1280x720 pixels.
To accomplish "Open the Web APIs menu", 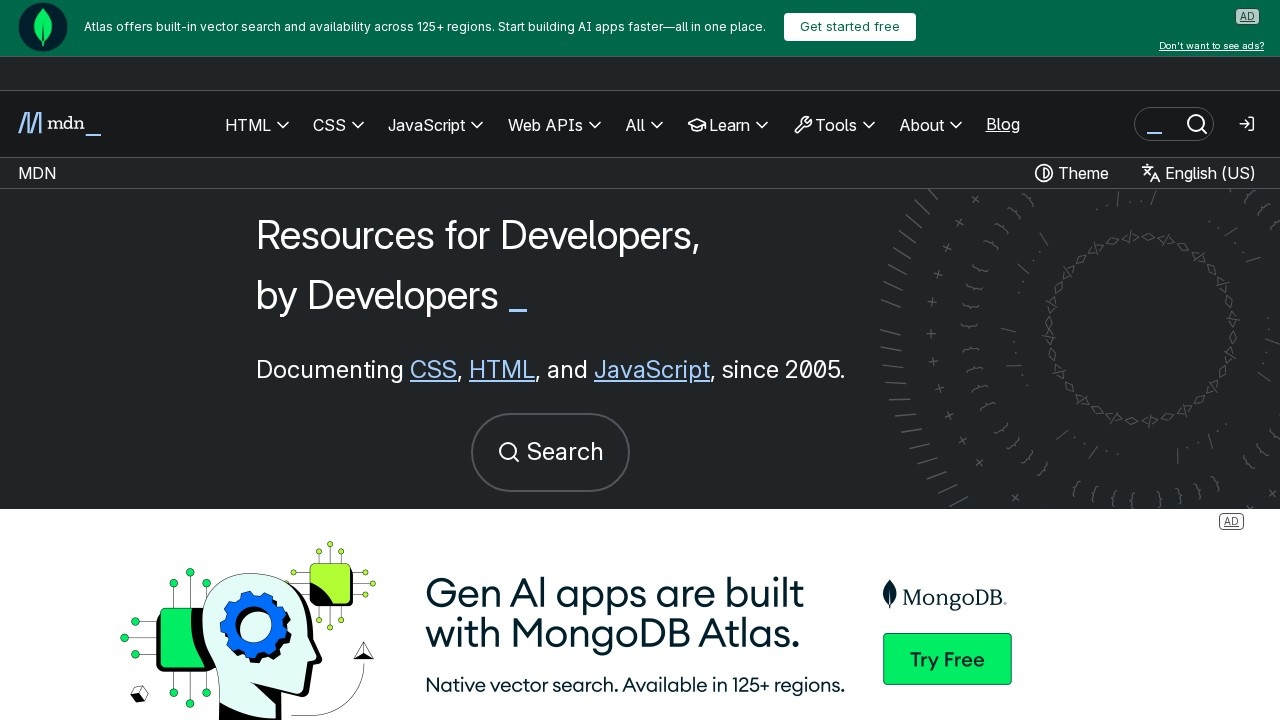I will 554,125.
